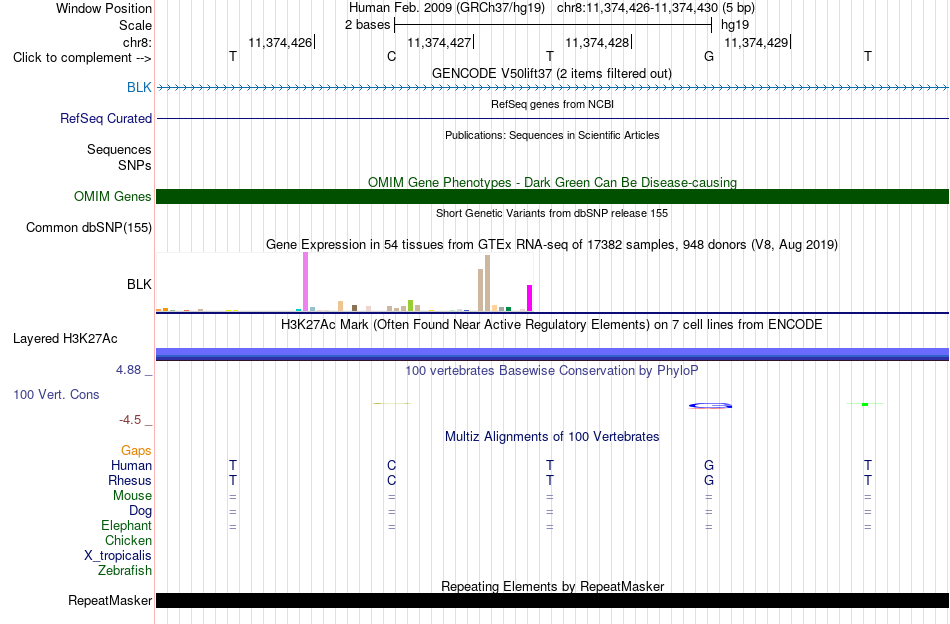Click the 'Mouse' alignment row label

pos(132,496)
